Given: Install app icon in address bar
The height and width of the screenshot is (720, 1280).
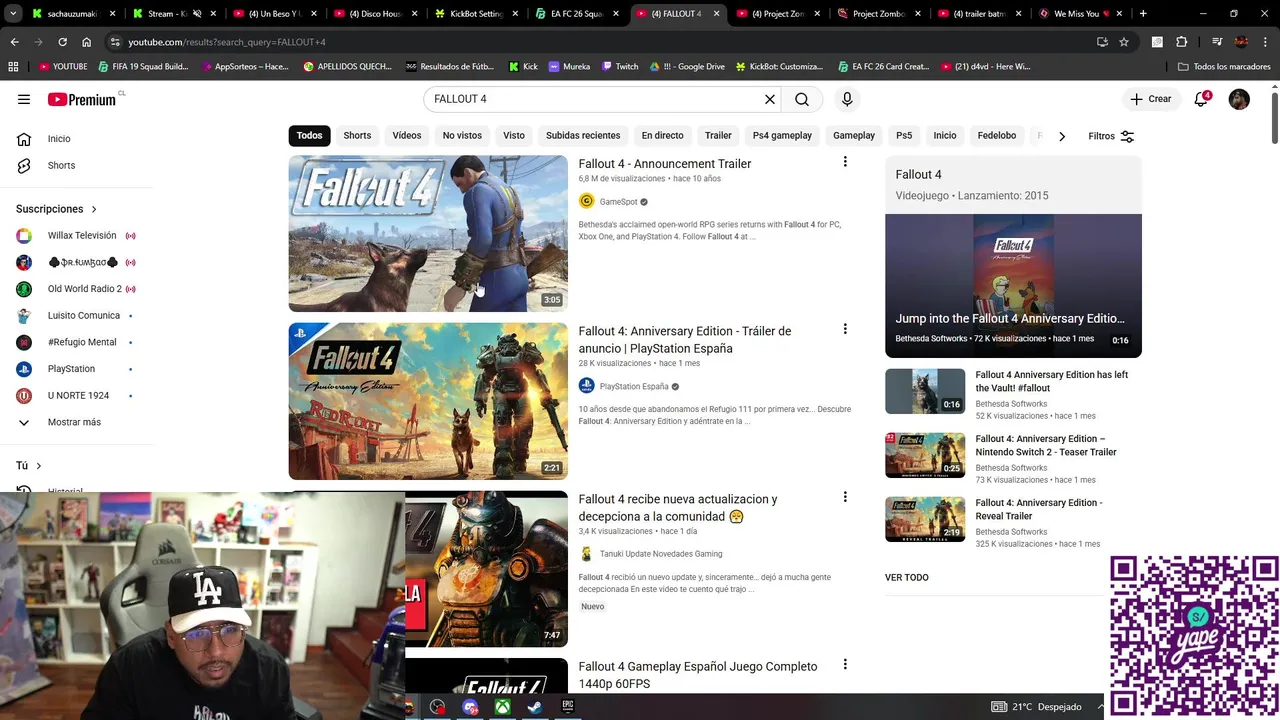Looking at the screenshot, I should pyautogui.click(x=1102, y=42).
